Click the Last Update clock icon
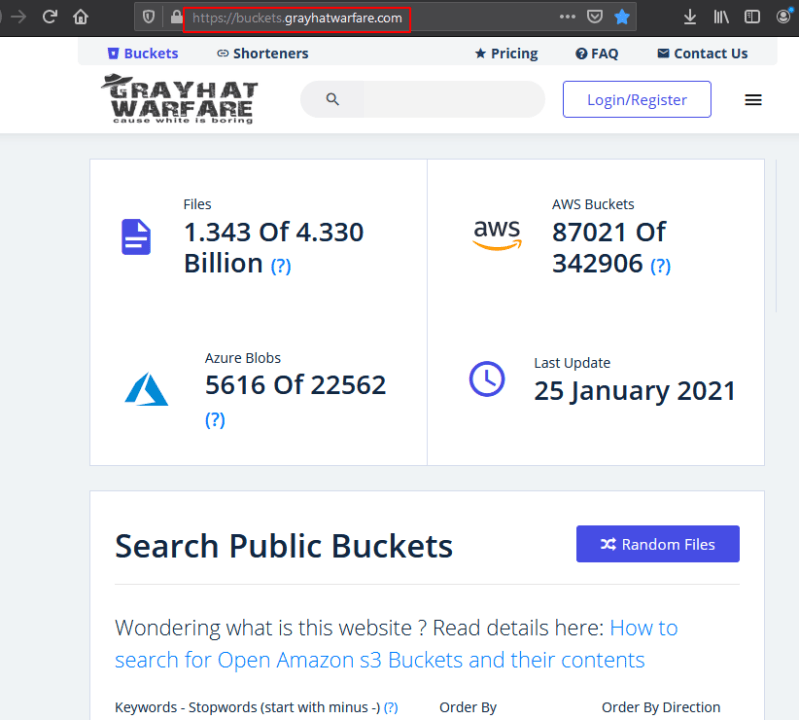 pyautogui.click(x=487, y=379)
